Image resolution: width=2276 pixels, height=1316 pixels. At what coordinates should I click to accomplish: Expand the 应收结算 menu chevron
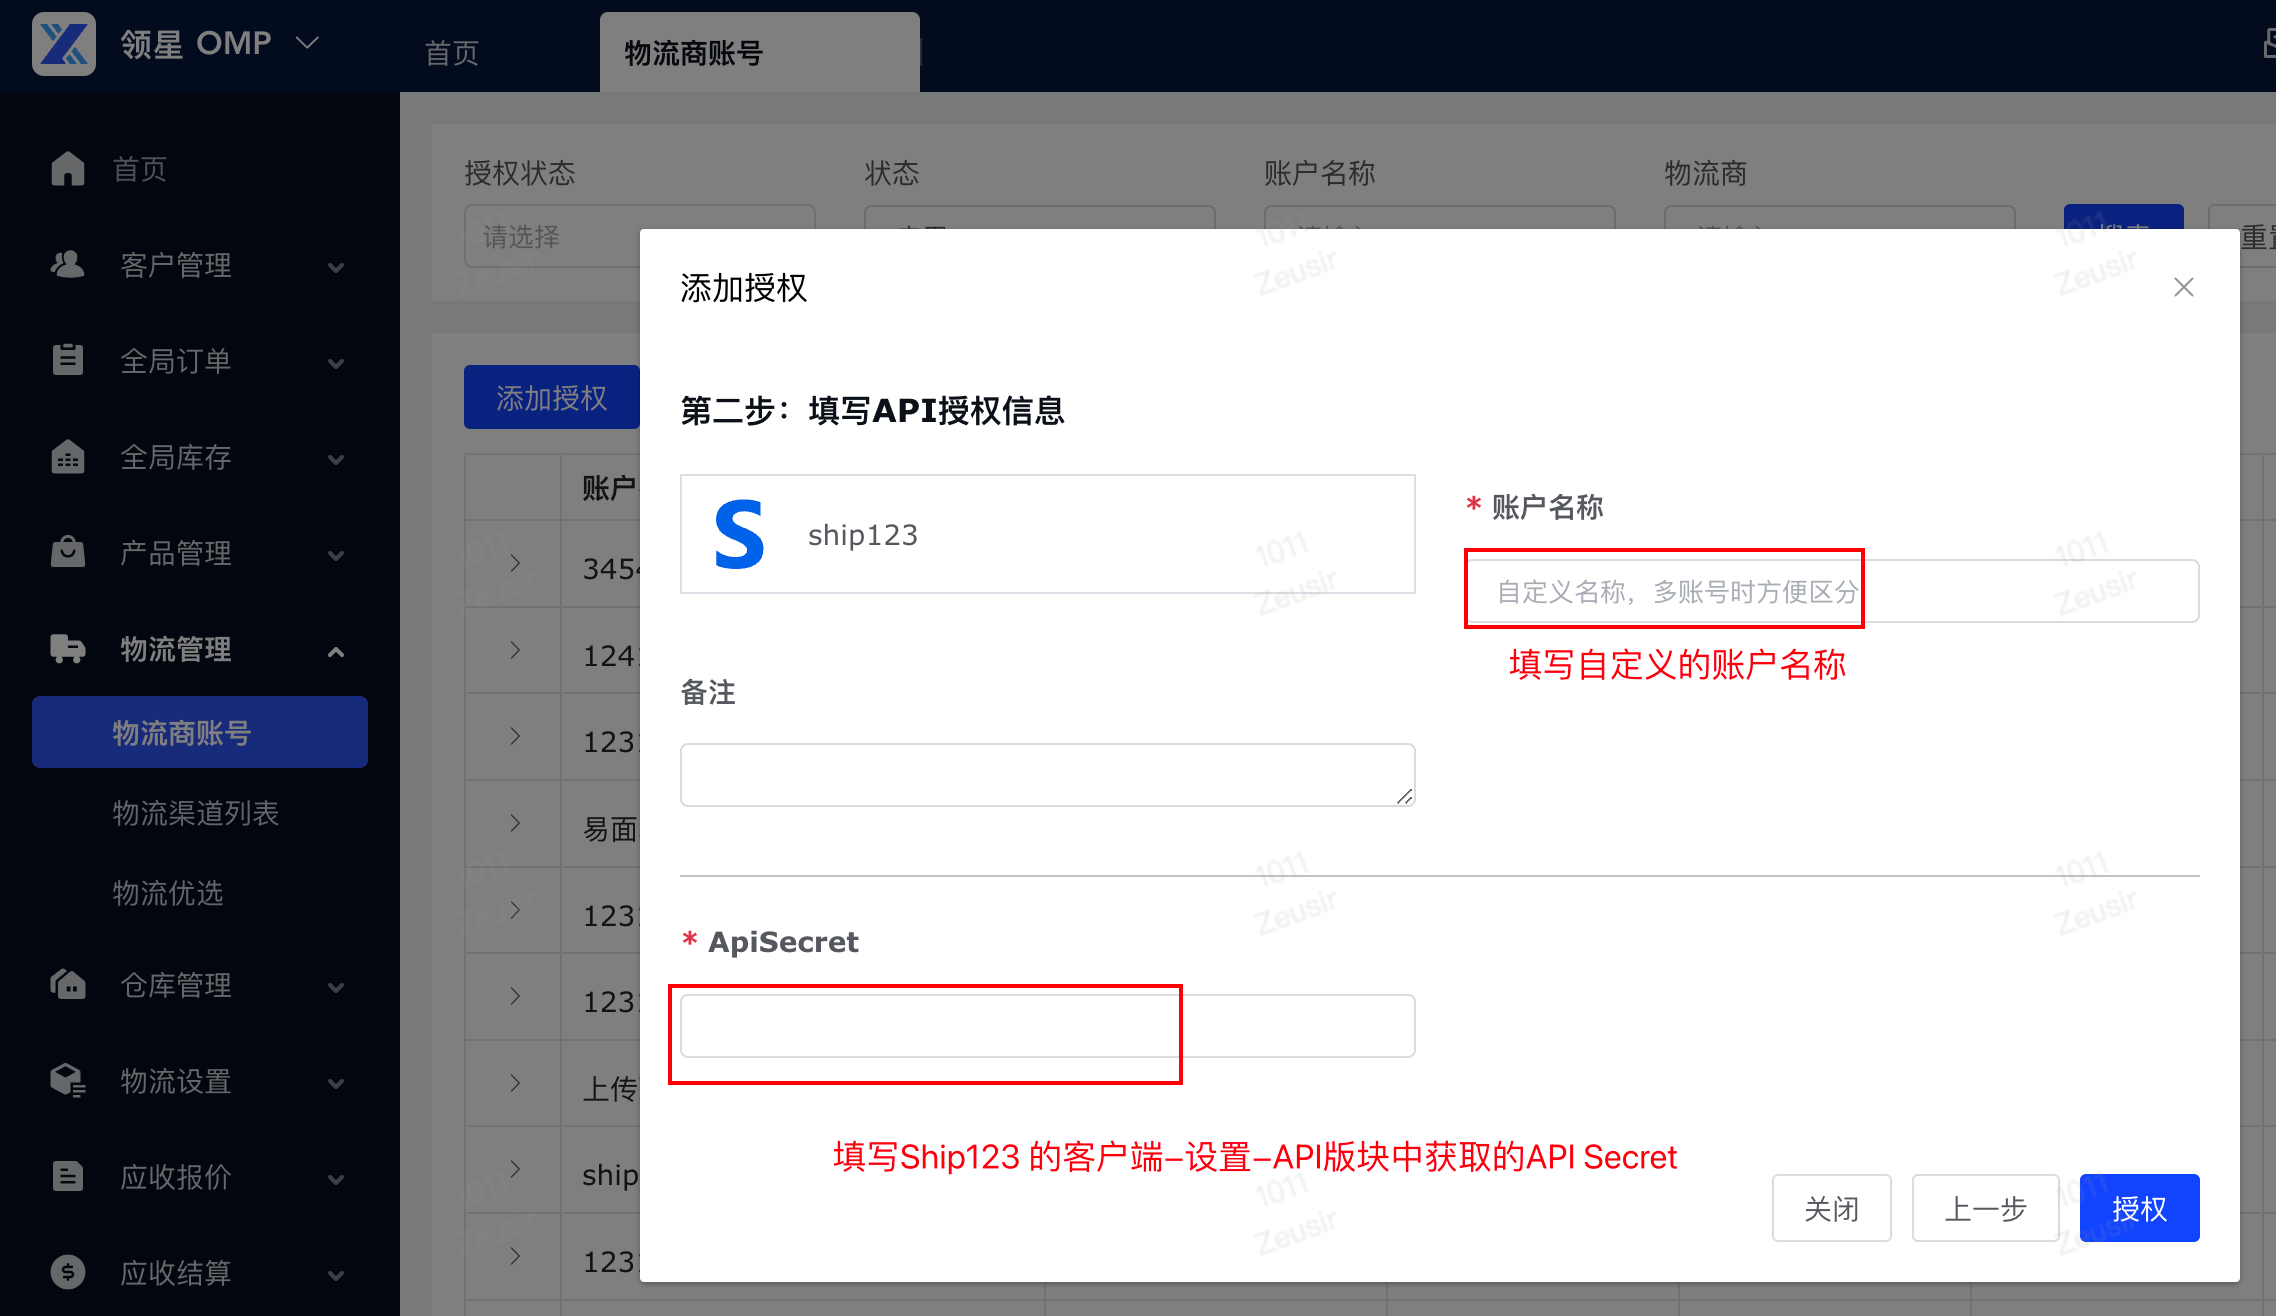[x=336, y=1275]
